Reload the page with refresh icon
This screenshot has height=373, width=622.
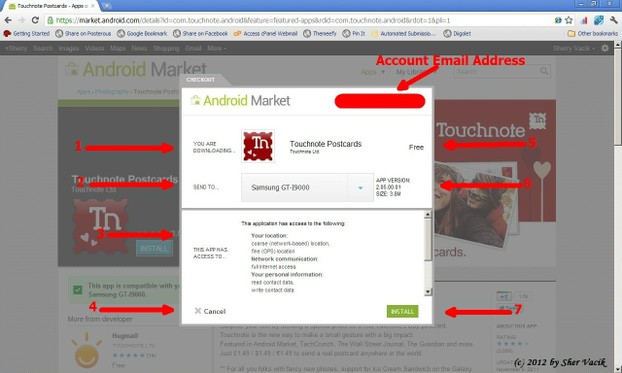pyautogui.click(x=35, y=20)
